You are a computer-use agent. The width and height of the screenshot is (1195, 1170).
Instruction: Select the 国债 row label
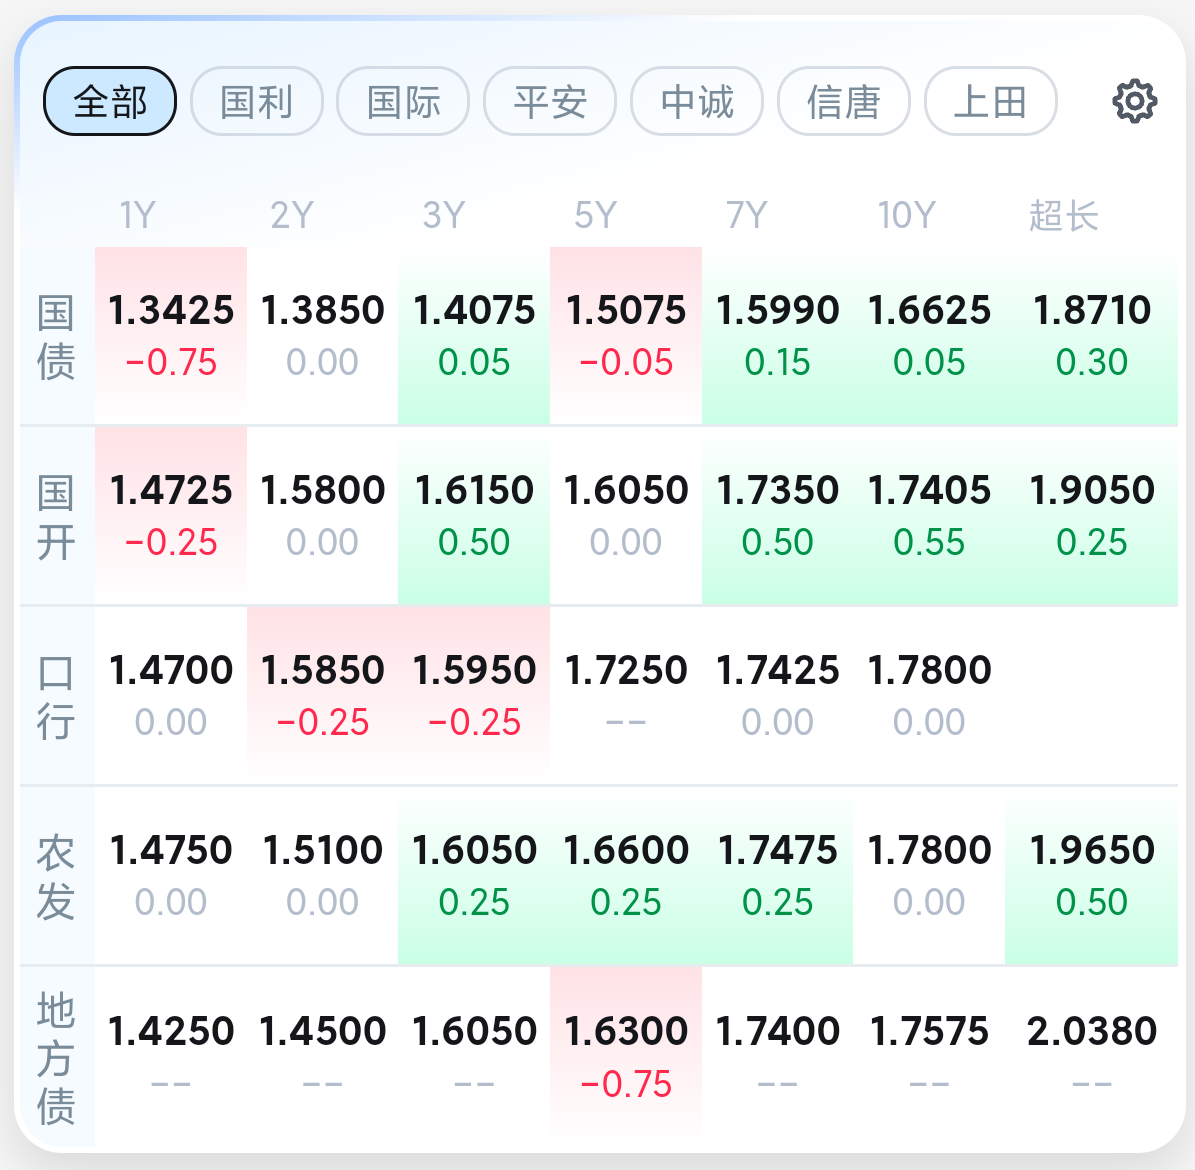coord(56,336)
